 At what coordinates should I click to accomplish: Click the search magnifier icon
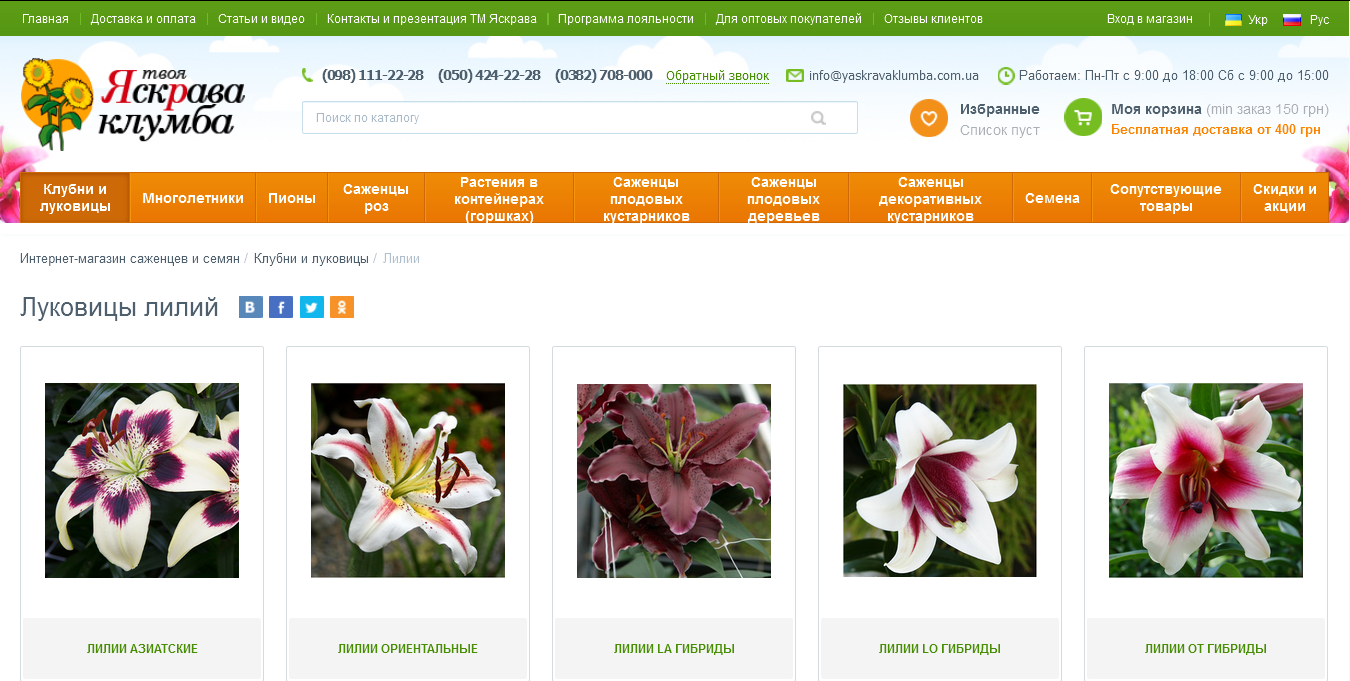(x=818, y=118)
